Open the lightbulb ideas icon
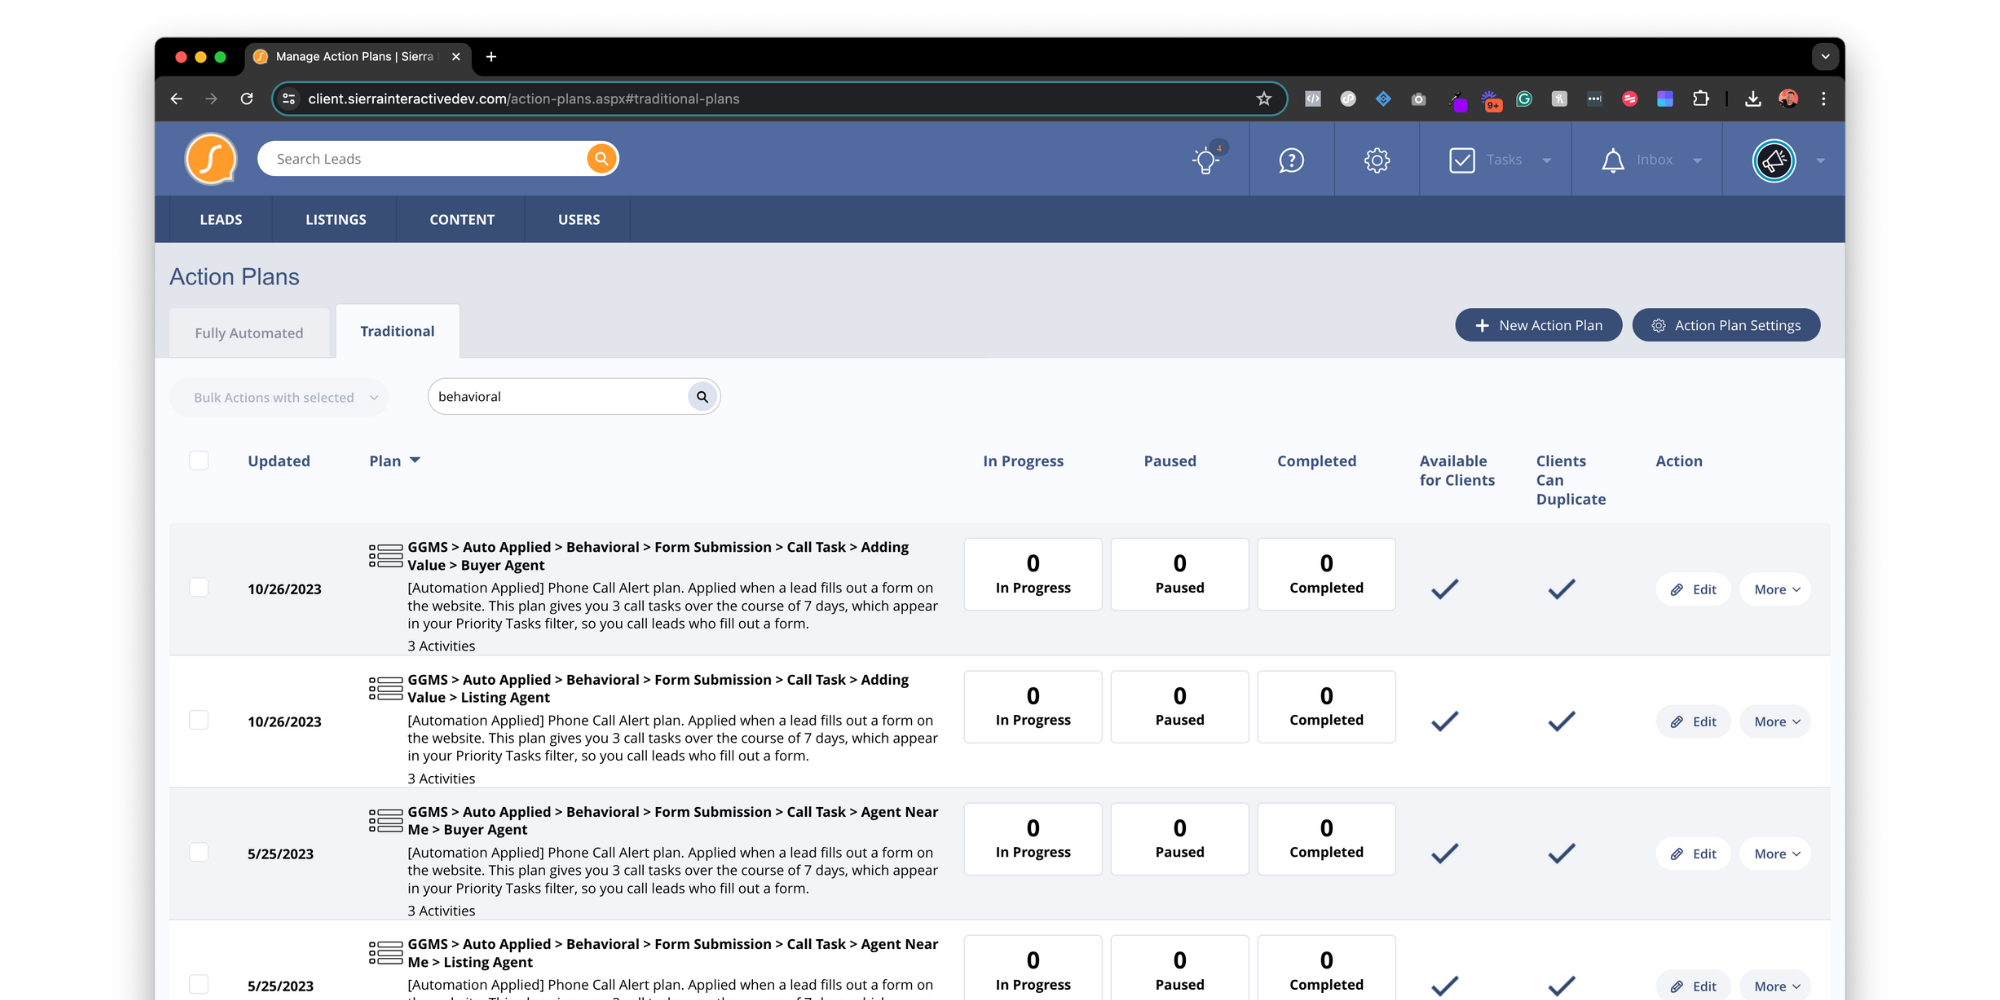This screenshot has height=1000, width=2000. click(1206, 160)
